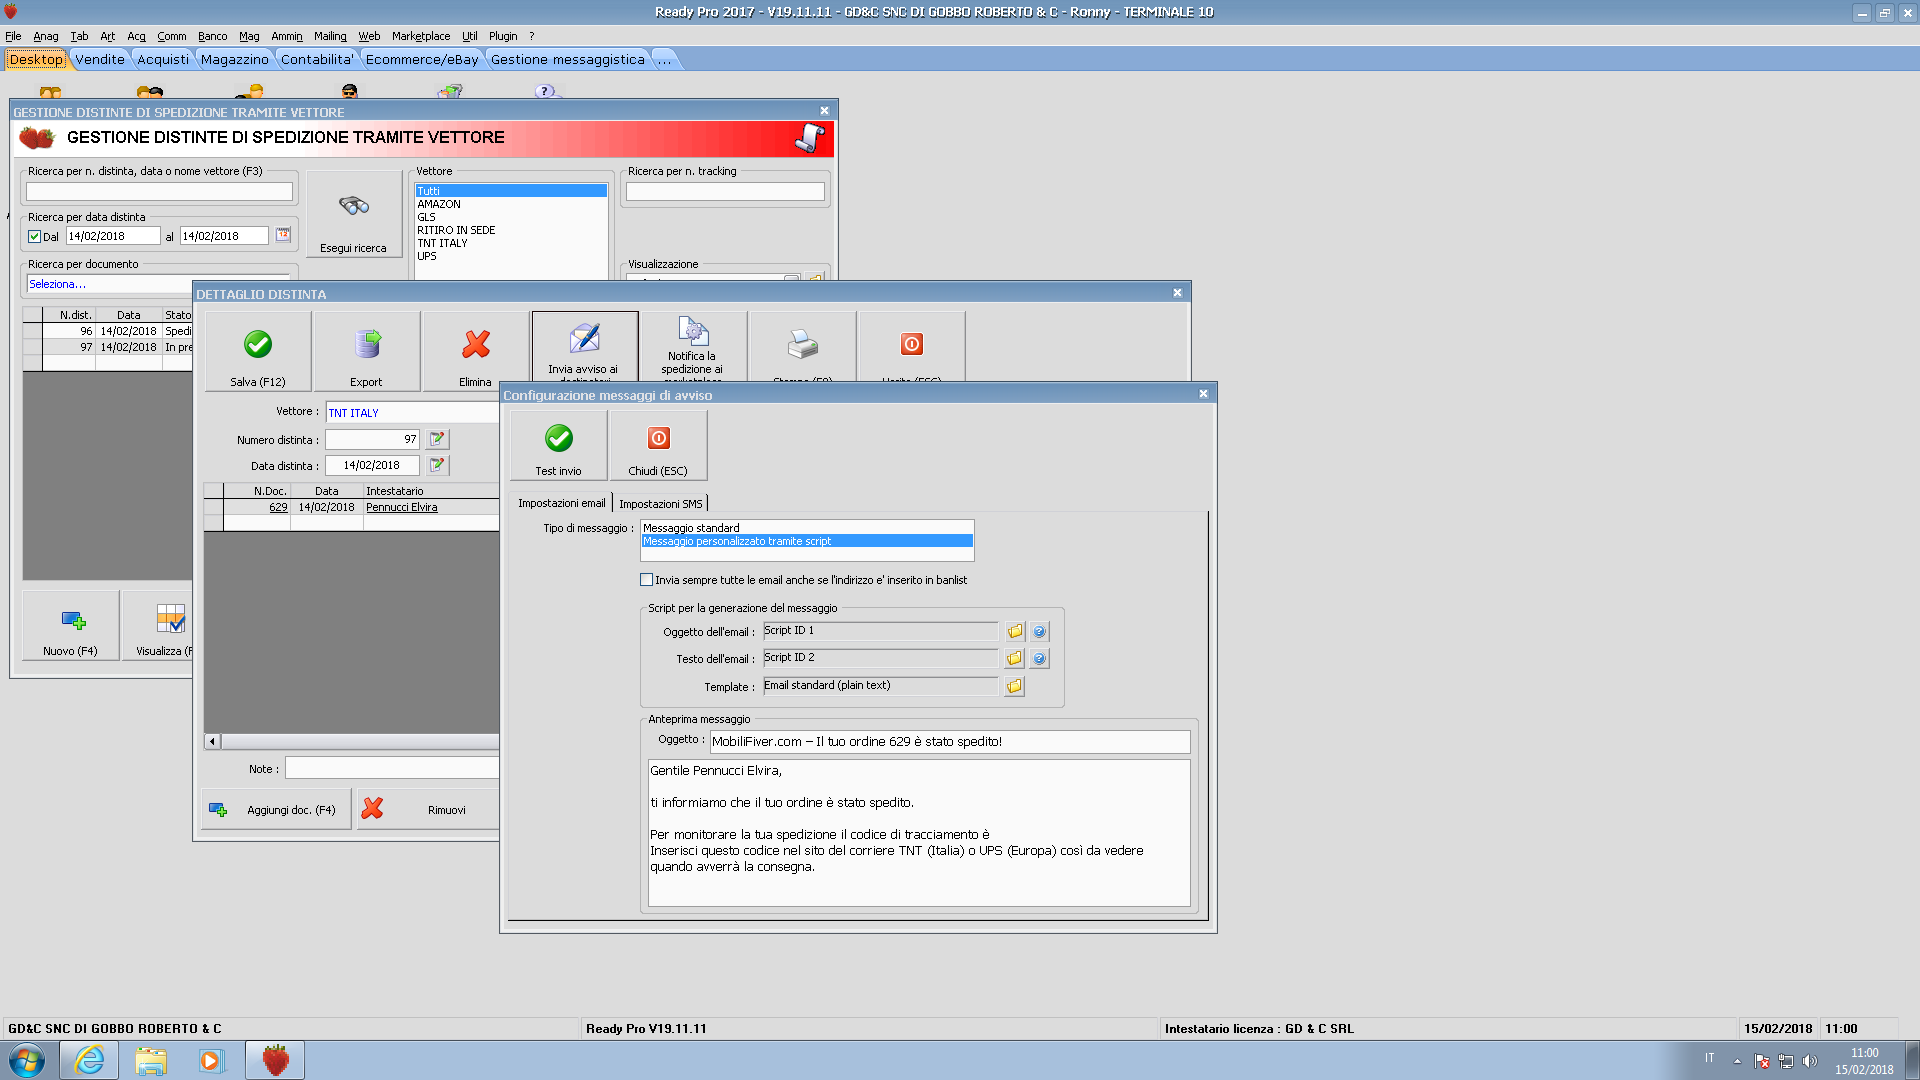Click the Elimina red X icon
This screenshot has height=1080, width=1920.
pyautogui.click(x=475, y=345)
